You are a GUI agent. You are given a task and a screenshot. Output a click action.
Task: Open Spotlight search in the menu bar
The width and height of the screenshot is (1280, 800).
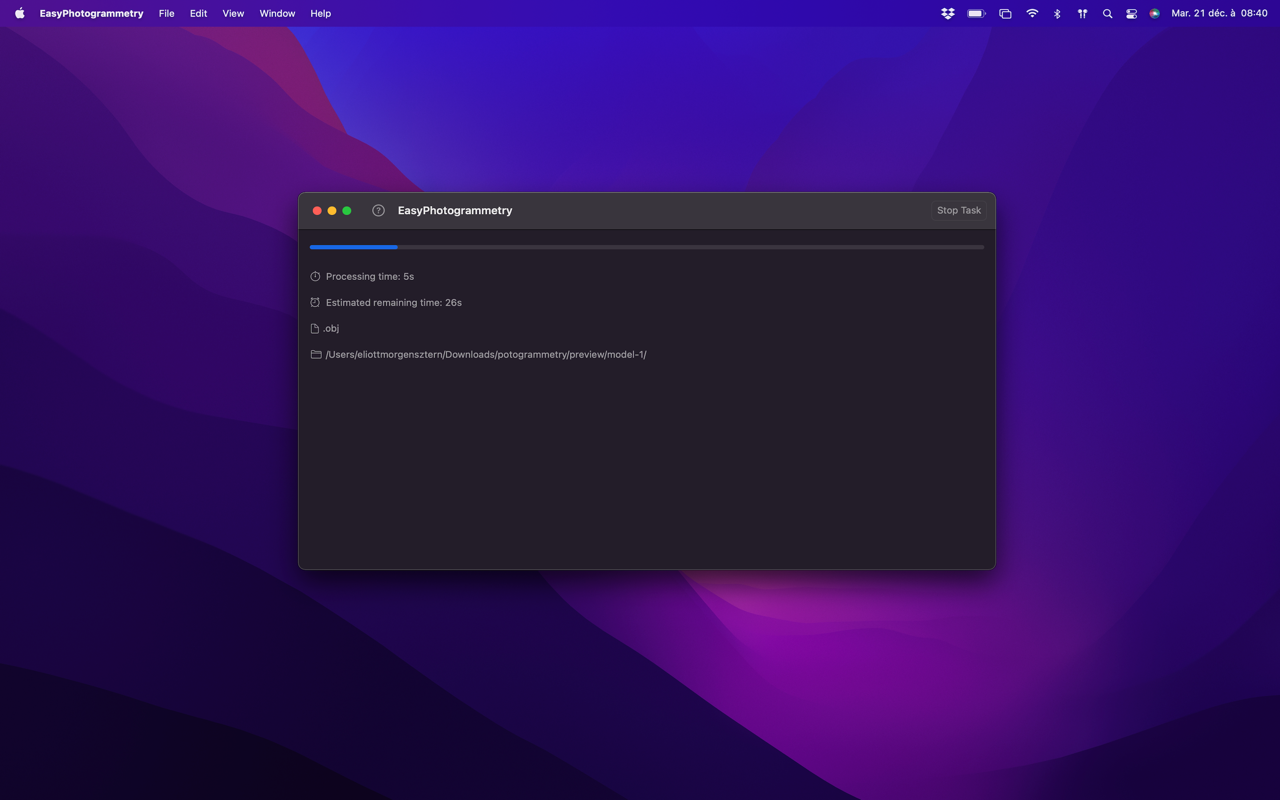click(1107, 14)
